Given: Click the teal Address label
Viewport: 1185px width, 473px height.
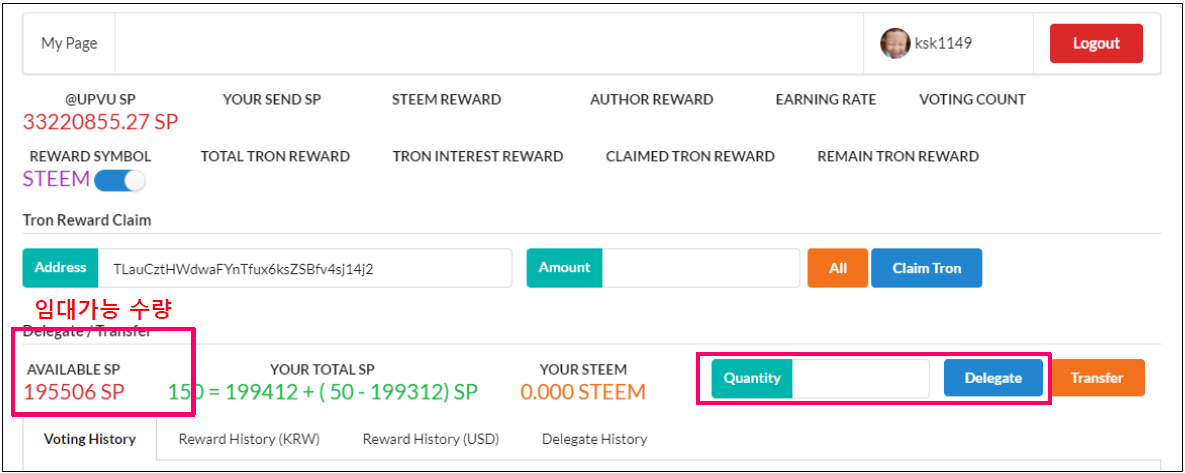Looking at the screenshot, I should point(60,268).
